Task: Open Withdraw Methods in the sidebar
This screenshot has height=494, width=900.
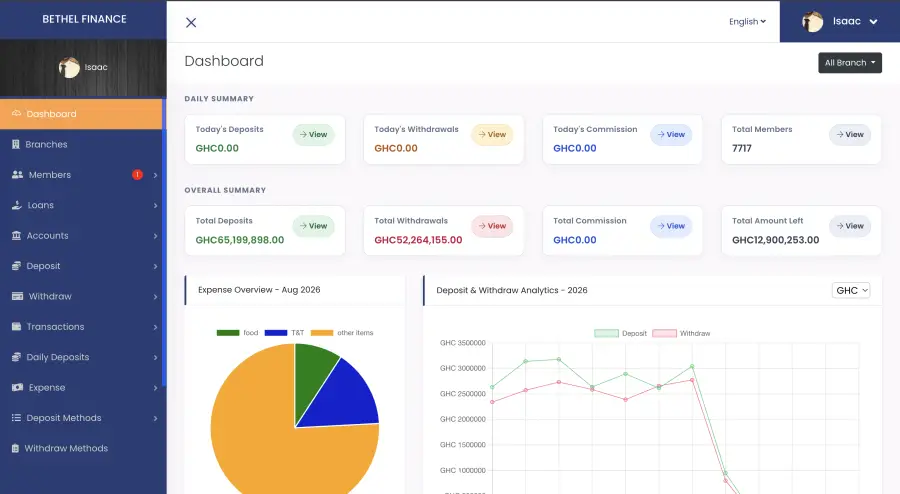Action: [x=81, y=448]
